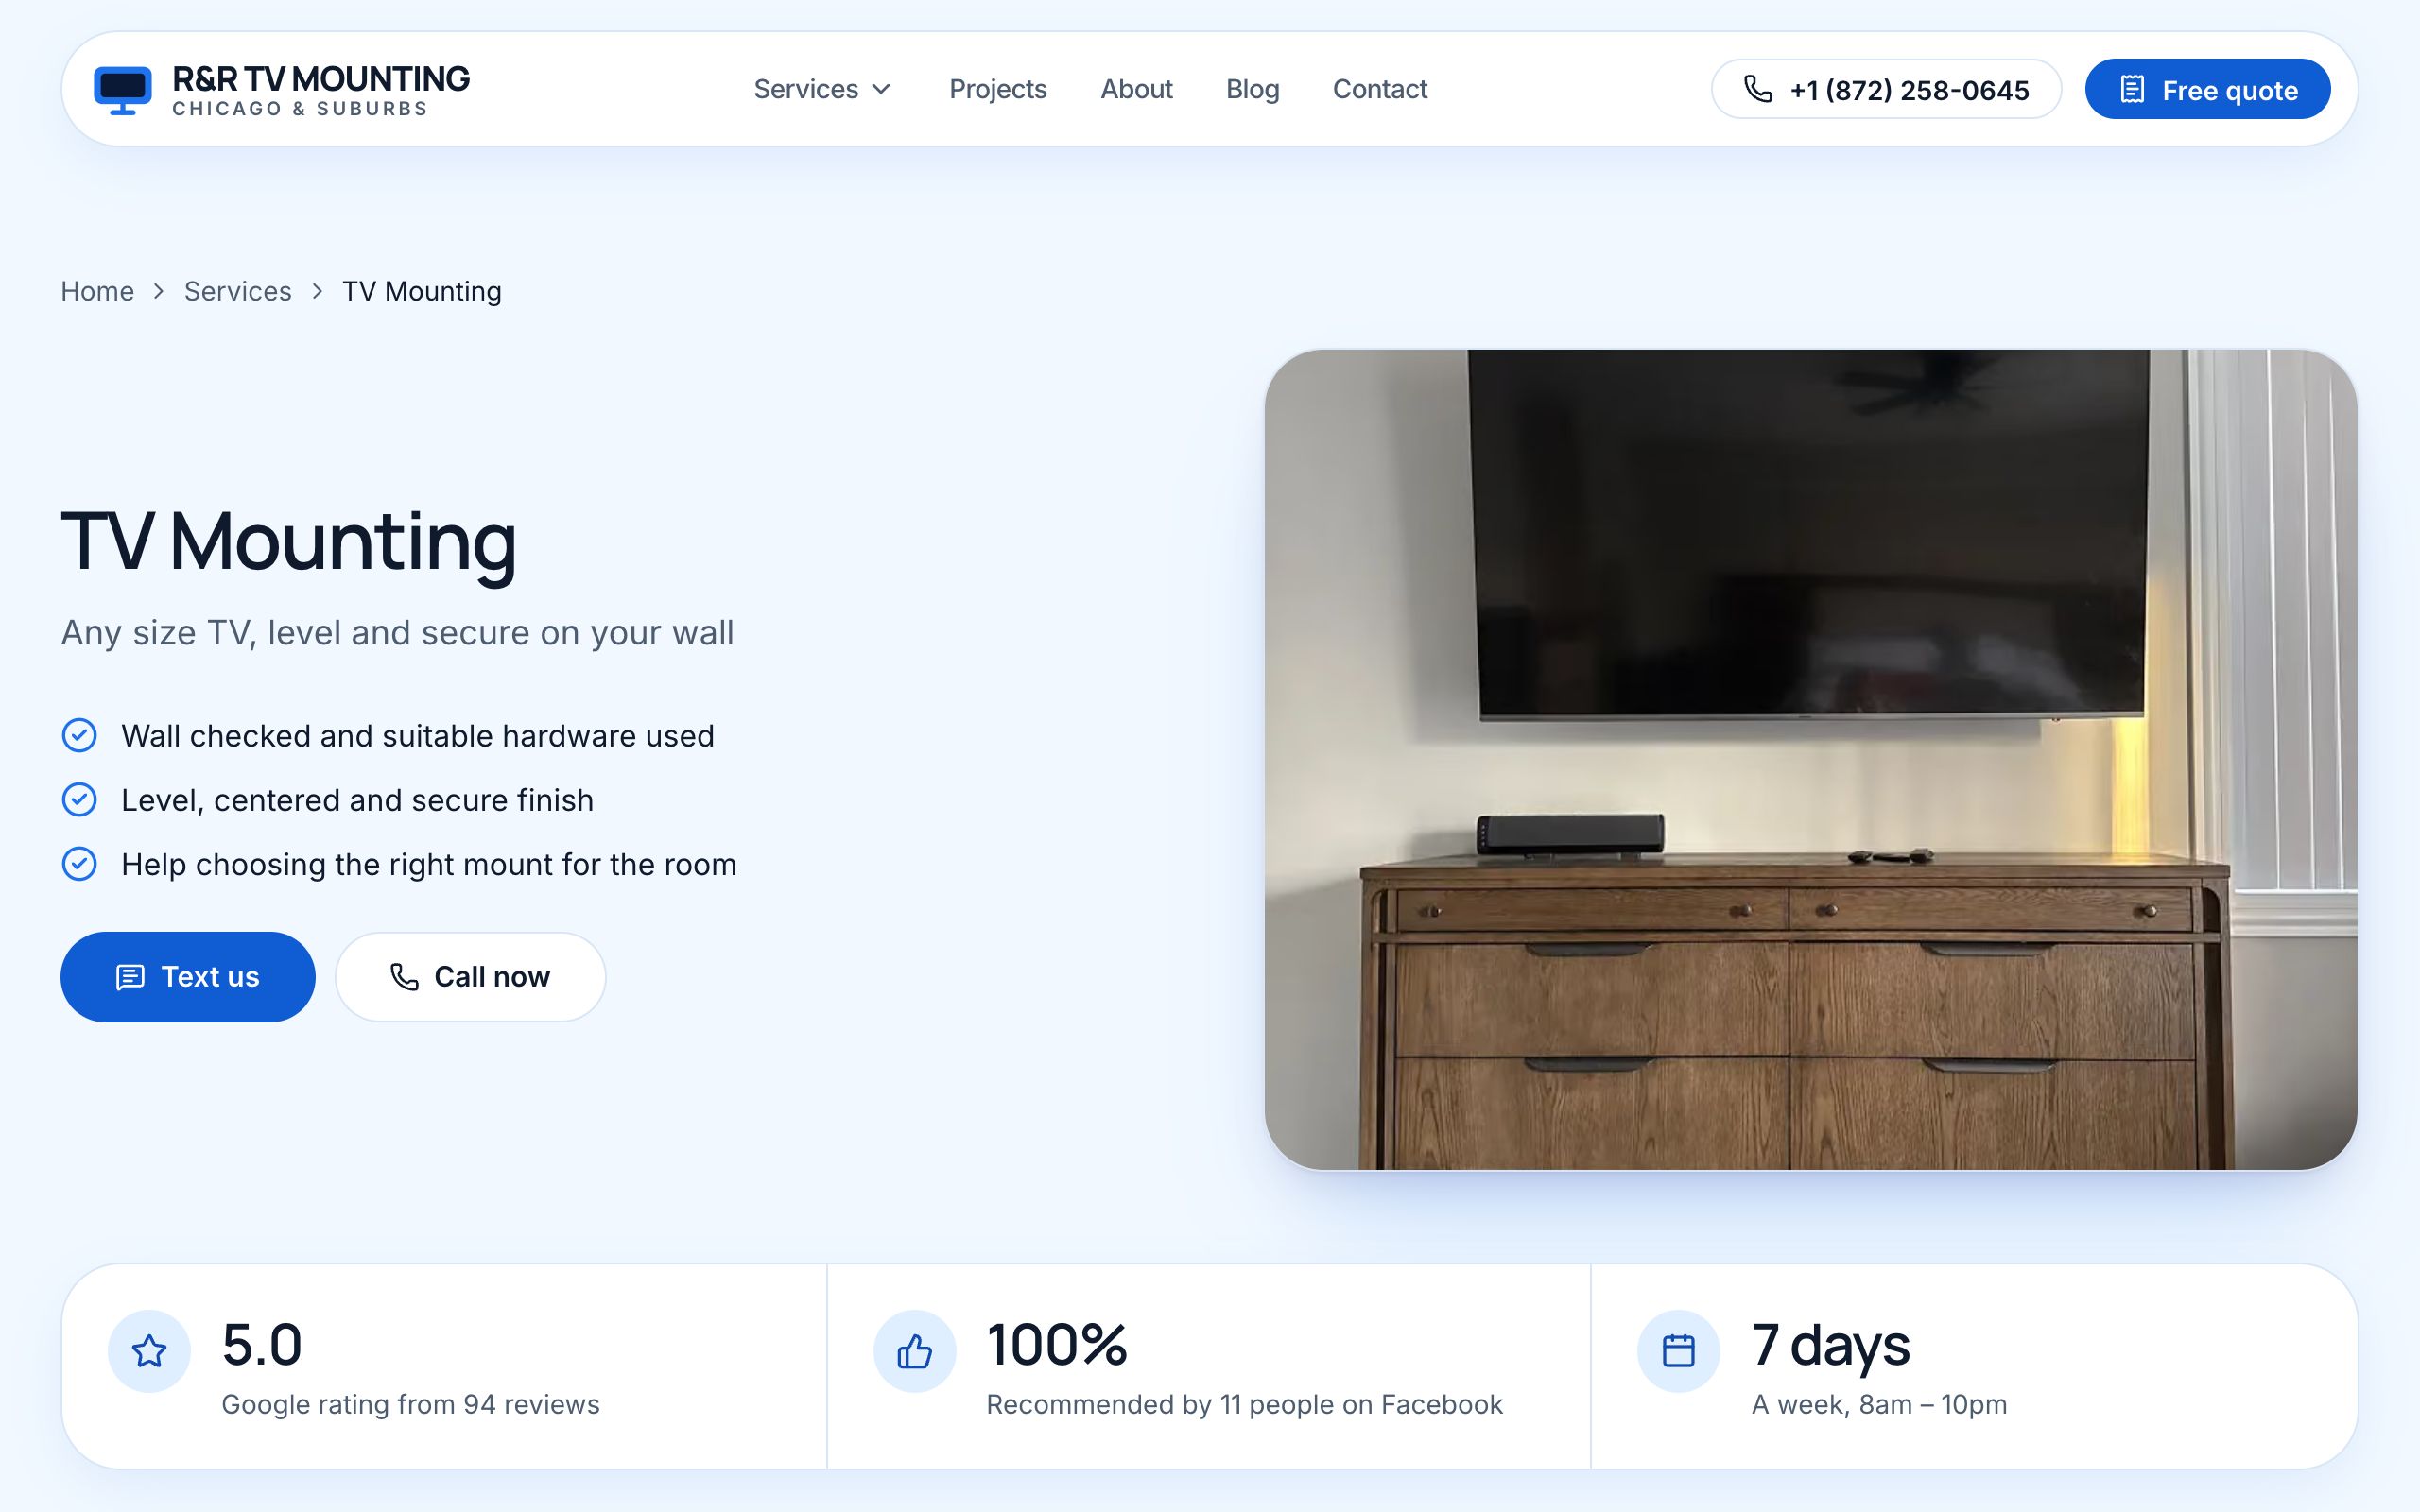The image size is (2420, 1512).
Task: Click the phone icon in the Call now button
Action: pos(404,977)
